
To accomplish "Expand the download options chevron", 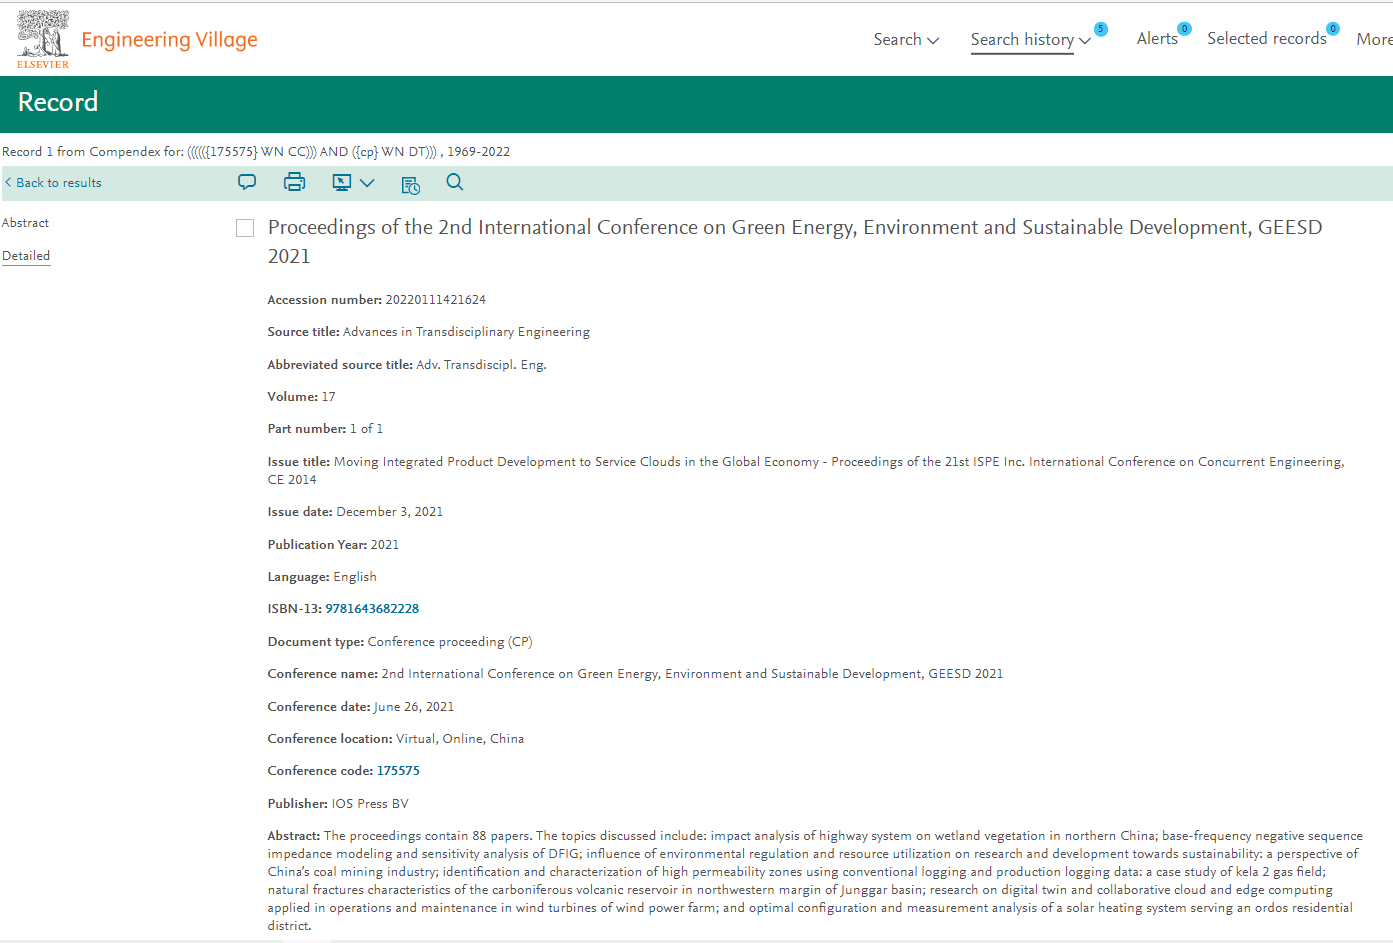I will click(367, 183).
